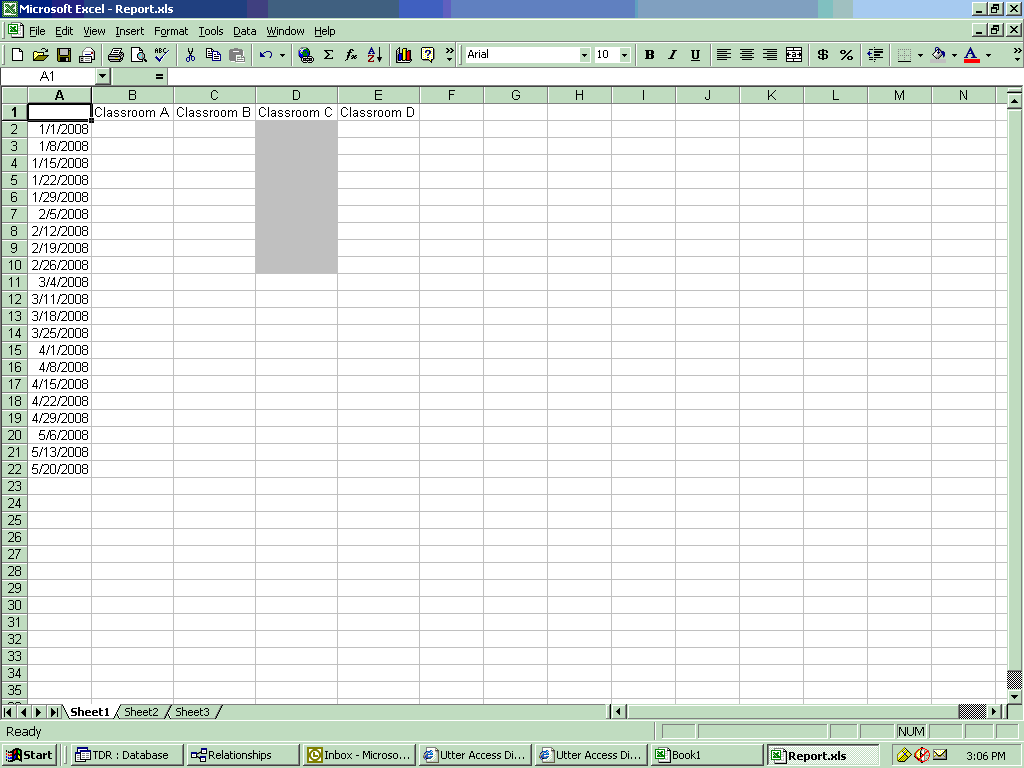Viewport: 1024px width, 768px height.
Task: Save the workbook with the floppy icon
Action: pyautogui.click(x=63, y=55)
